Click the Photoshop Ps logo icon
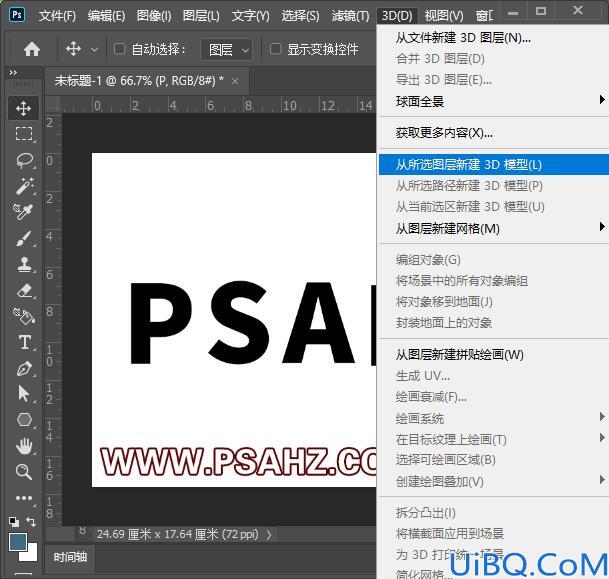Screen dimensions: 609x579 coord(17,15)
